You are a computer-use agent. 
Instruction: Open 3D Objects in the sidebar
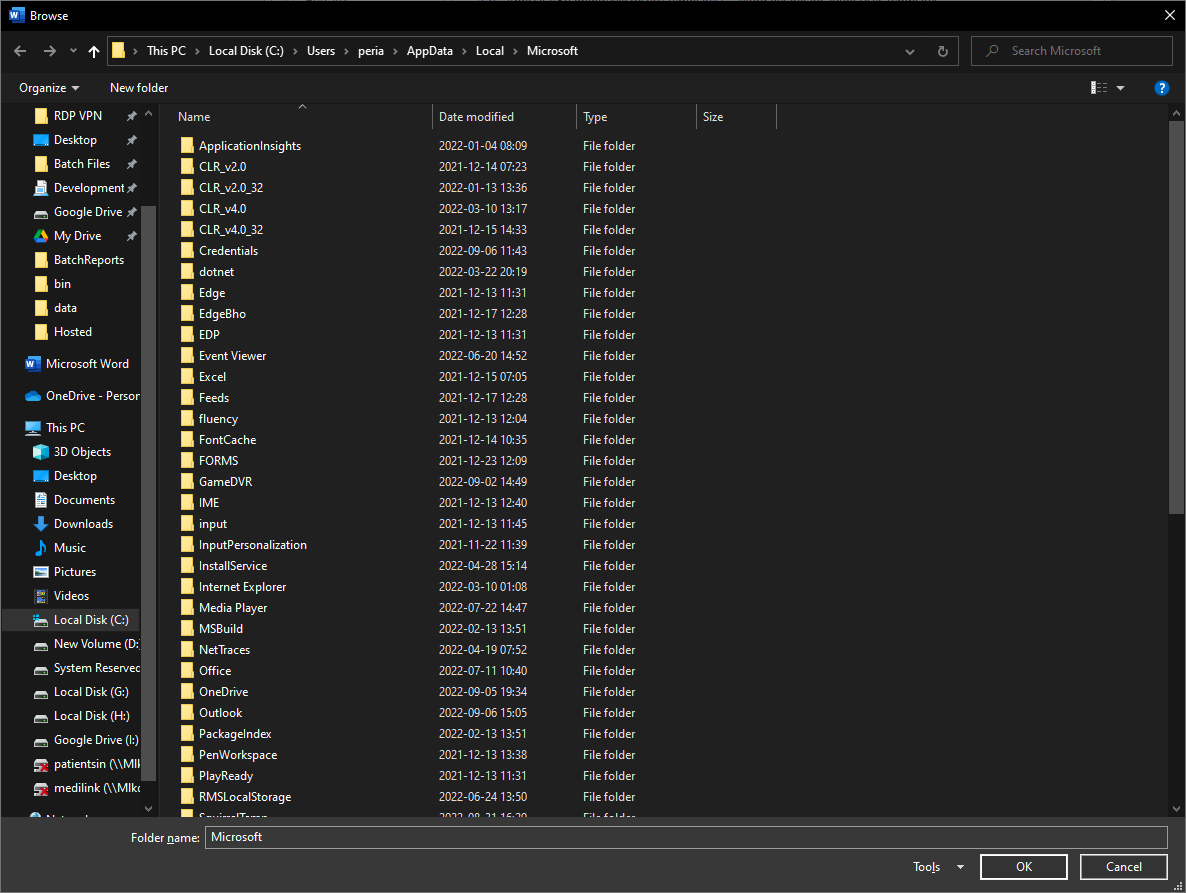point(82,451)
